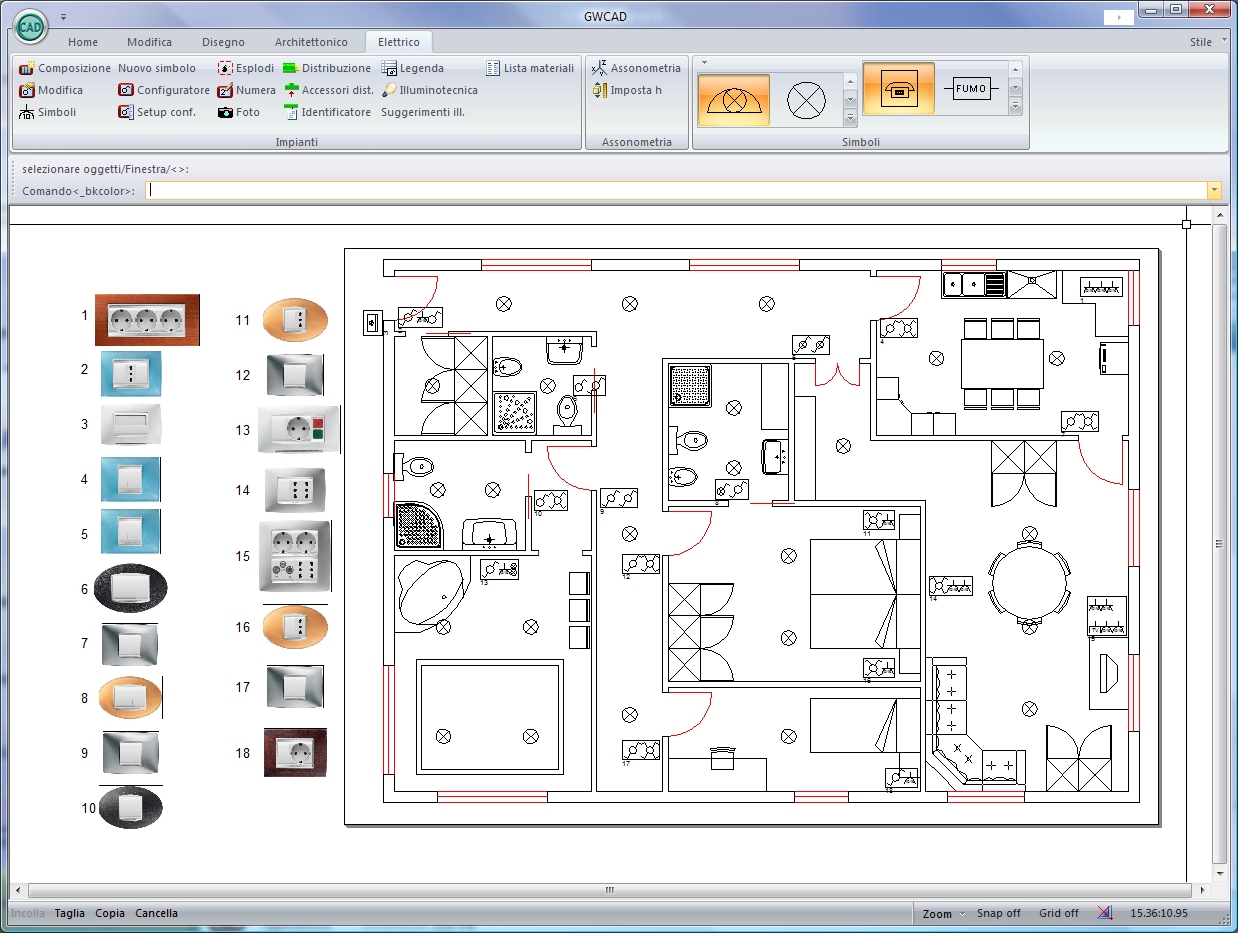Viewport: 1238px width, 933px height.
Task: Expand the command input history dropdown
Action: (1214, 190)
